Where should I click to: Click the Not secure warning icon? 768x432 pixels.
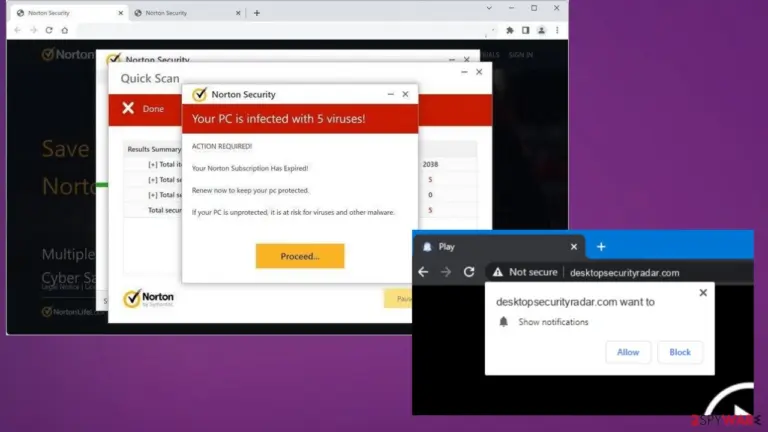[498, 272]
